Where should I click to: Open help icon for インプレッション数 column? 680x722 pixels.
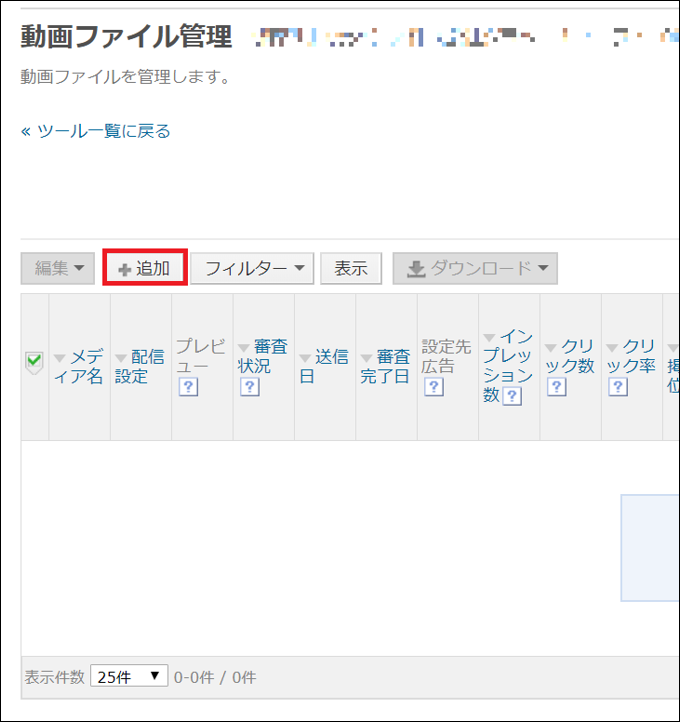(512, 396)
